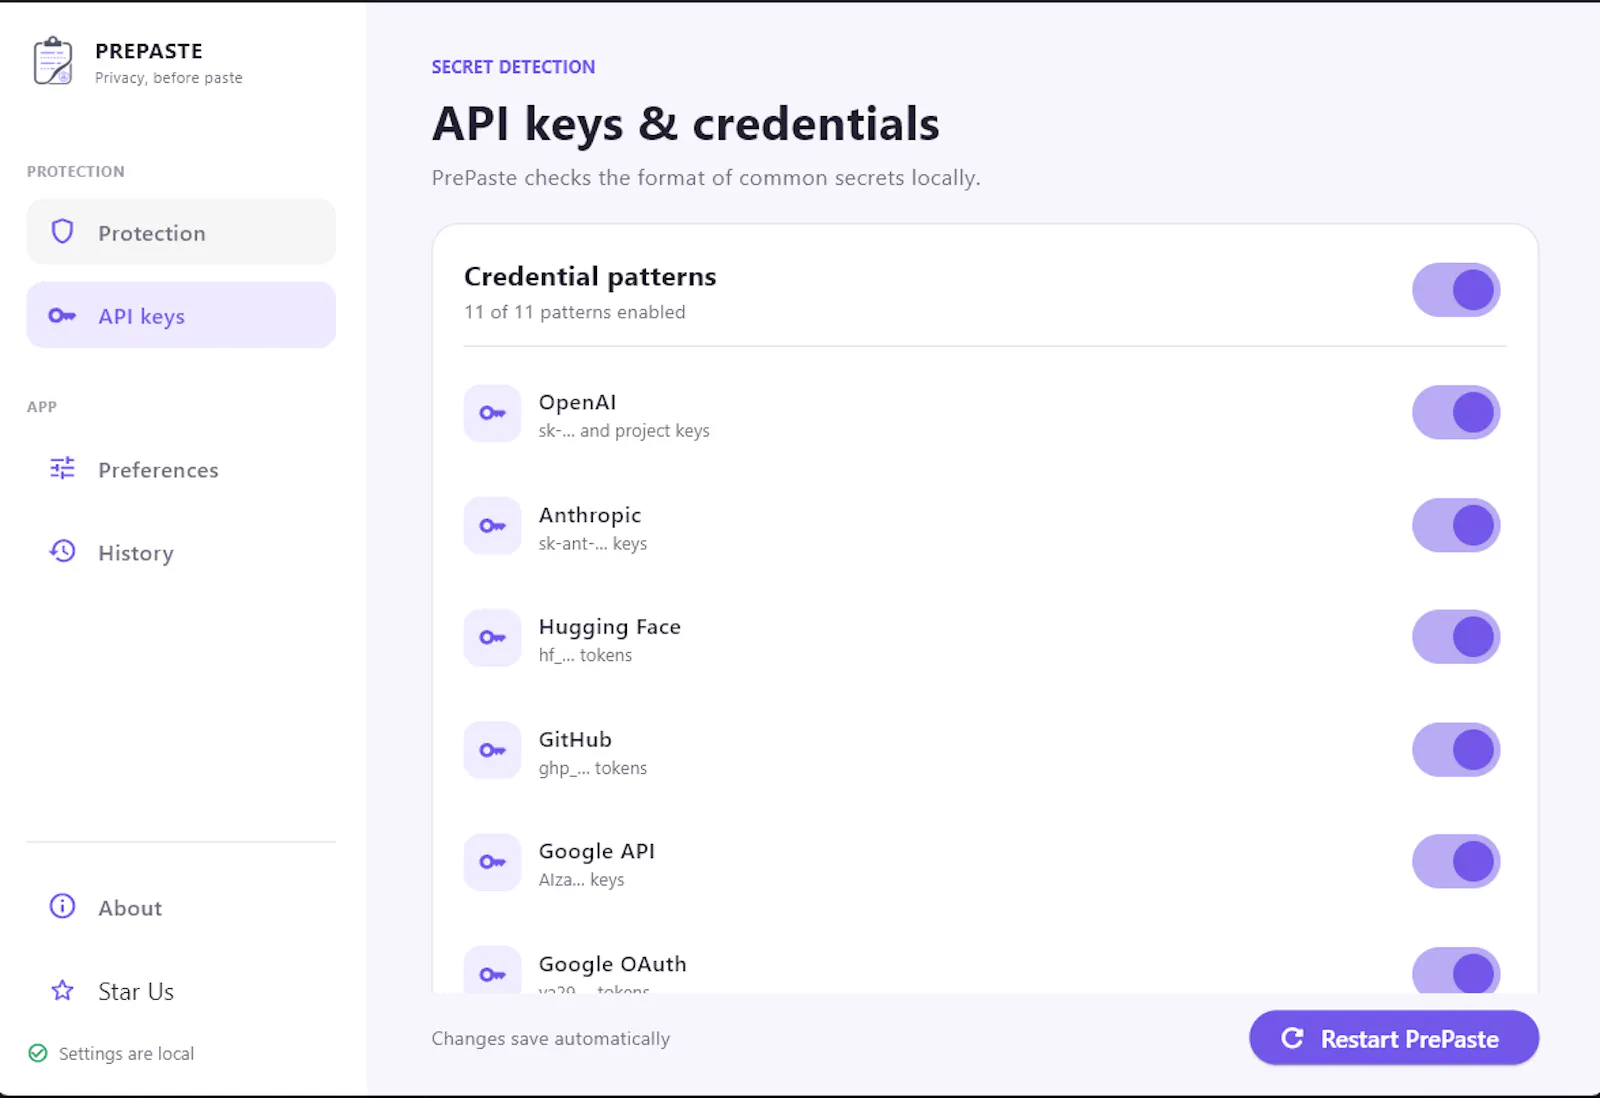This screenshot has height=1098, width=1600.
Task: Open Preferences from the sidebar
Action: coord(181,469)
